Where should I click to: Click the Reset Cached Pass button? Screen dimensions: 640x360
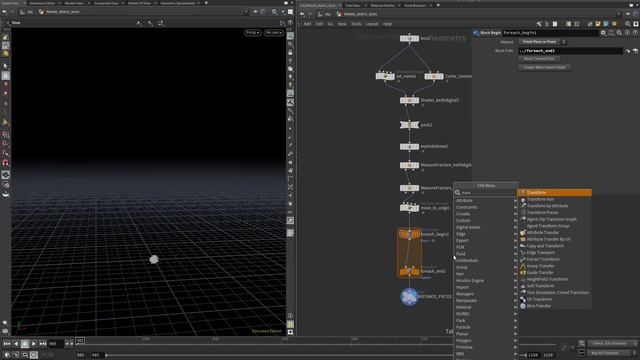coord(539,59)
